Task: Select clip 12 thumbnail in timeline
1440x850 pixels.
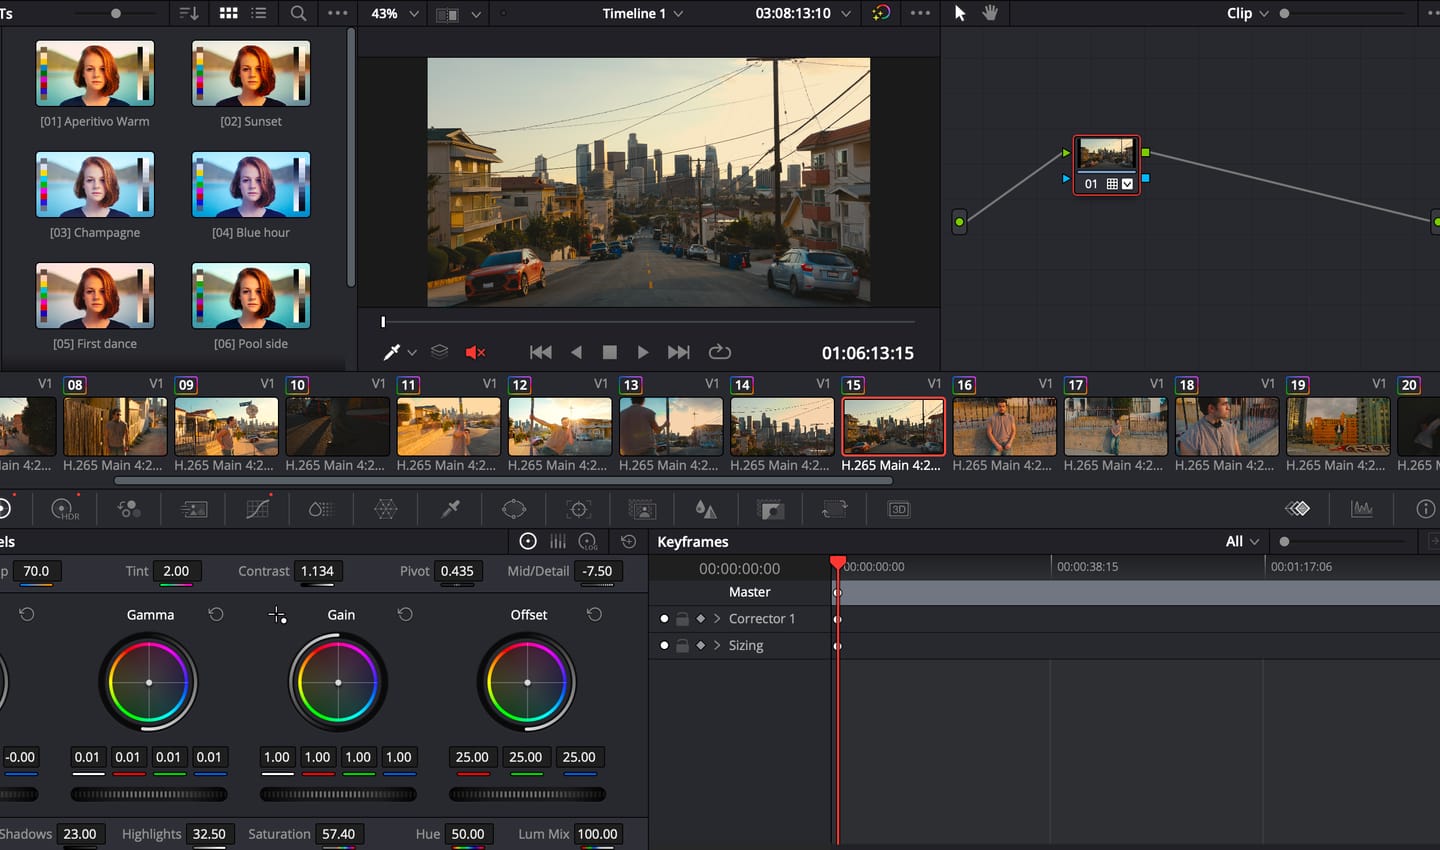Action: click(560, 427)
